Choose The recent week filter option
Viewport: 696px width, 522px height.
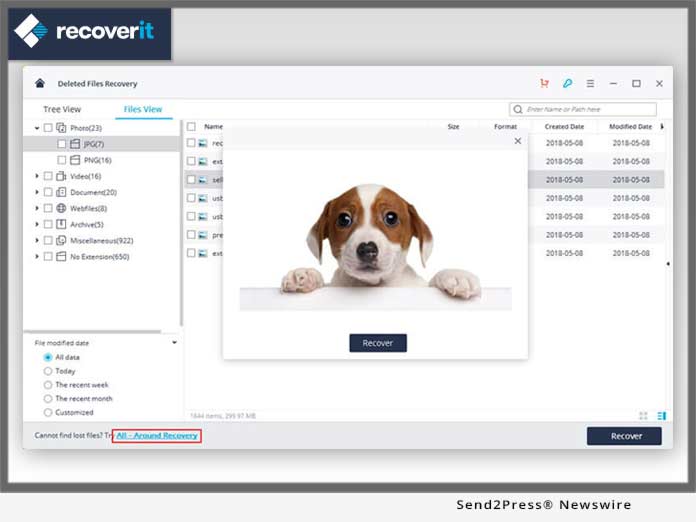[48, 385]
